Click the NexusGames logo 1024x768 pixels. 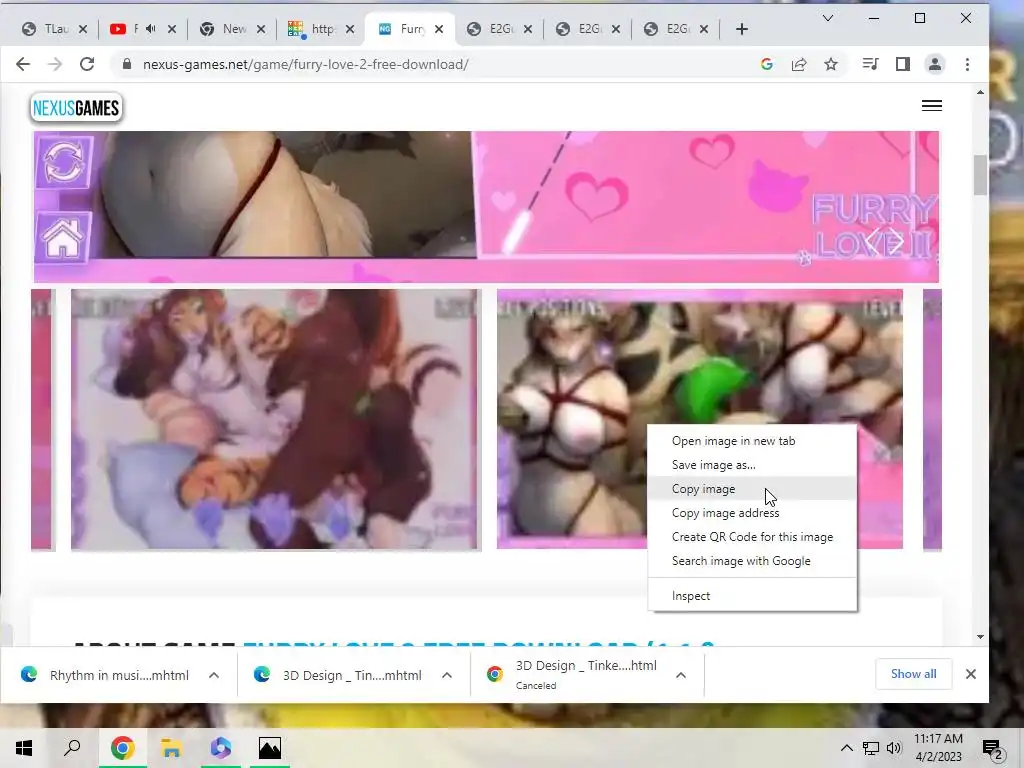(76, 108)
